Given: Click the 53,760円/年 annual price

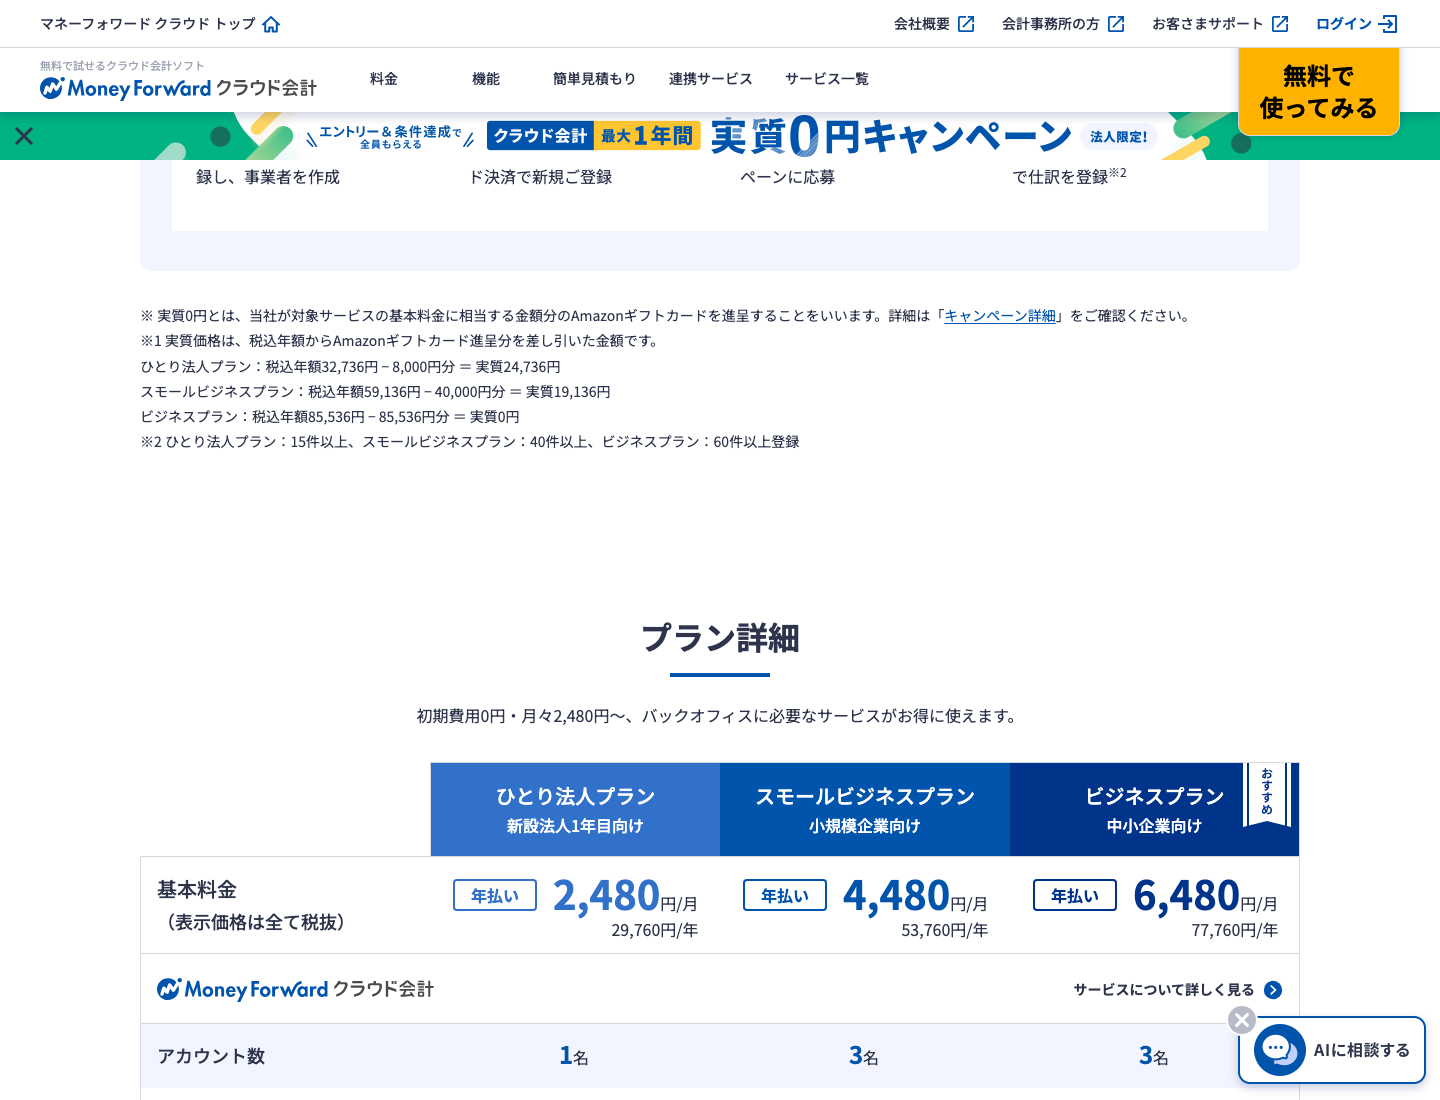Looking at the screenshot, I should [x=945, y=930].
